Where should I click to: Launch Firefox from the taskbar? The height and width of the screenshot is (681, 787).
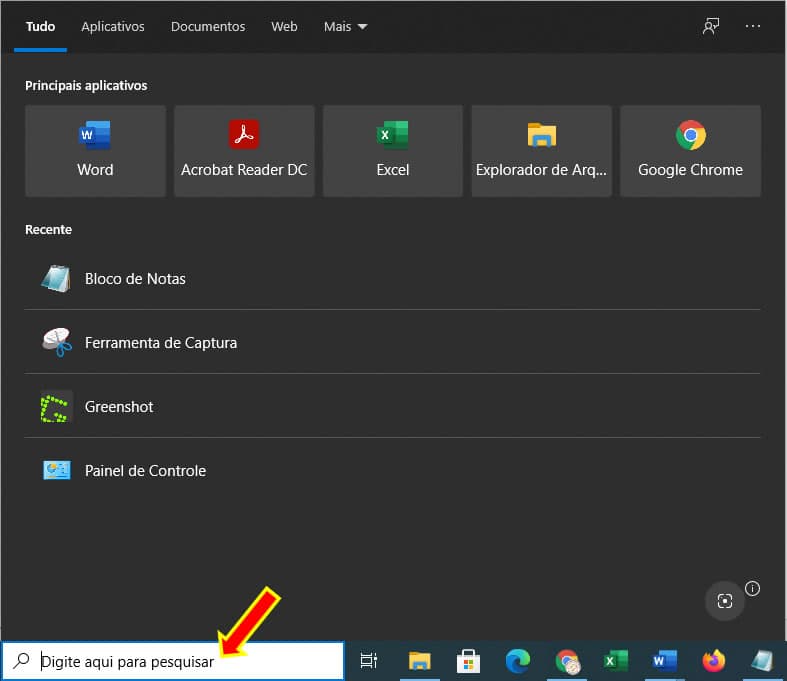point(713,661)
